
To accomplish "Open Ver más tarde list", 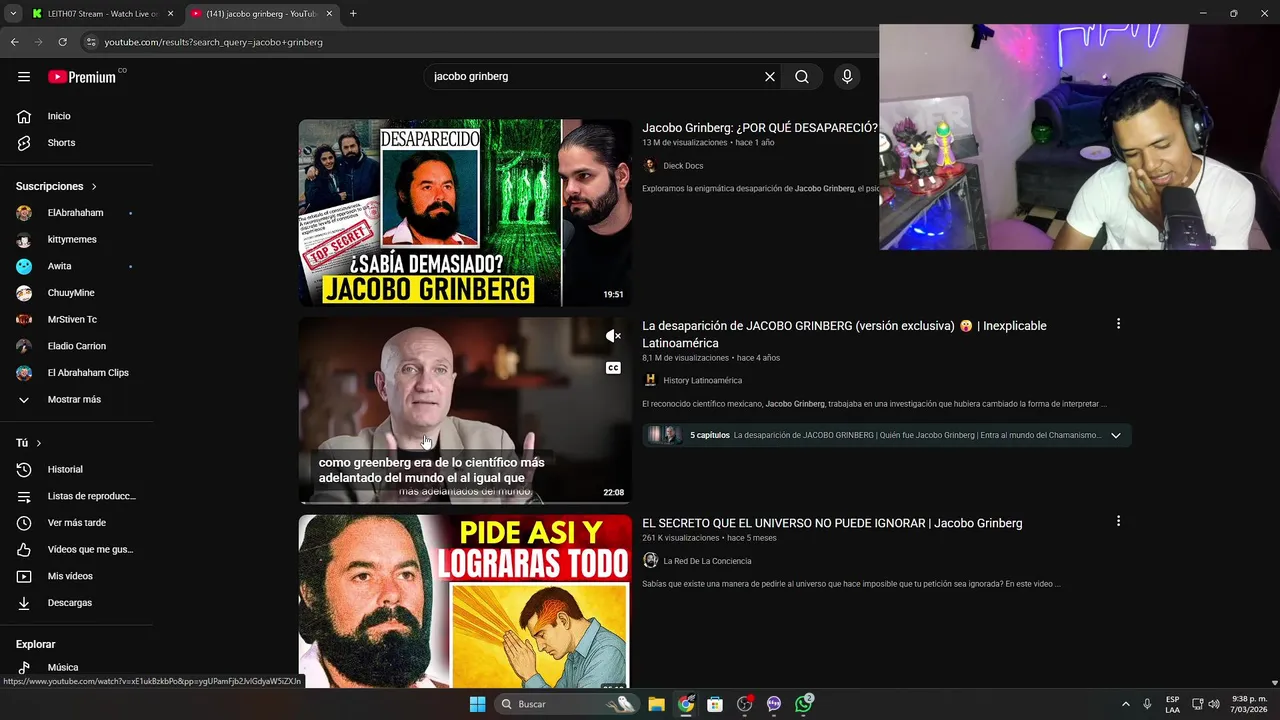I will (76, 523).
